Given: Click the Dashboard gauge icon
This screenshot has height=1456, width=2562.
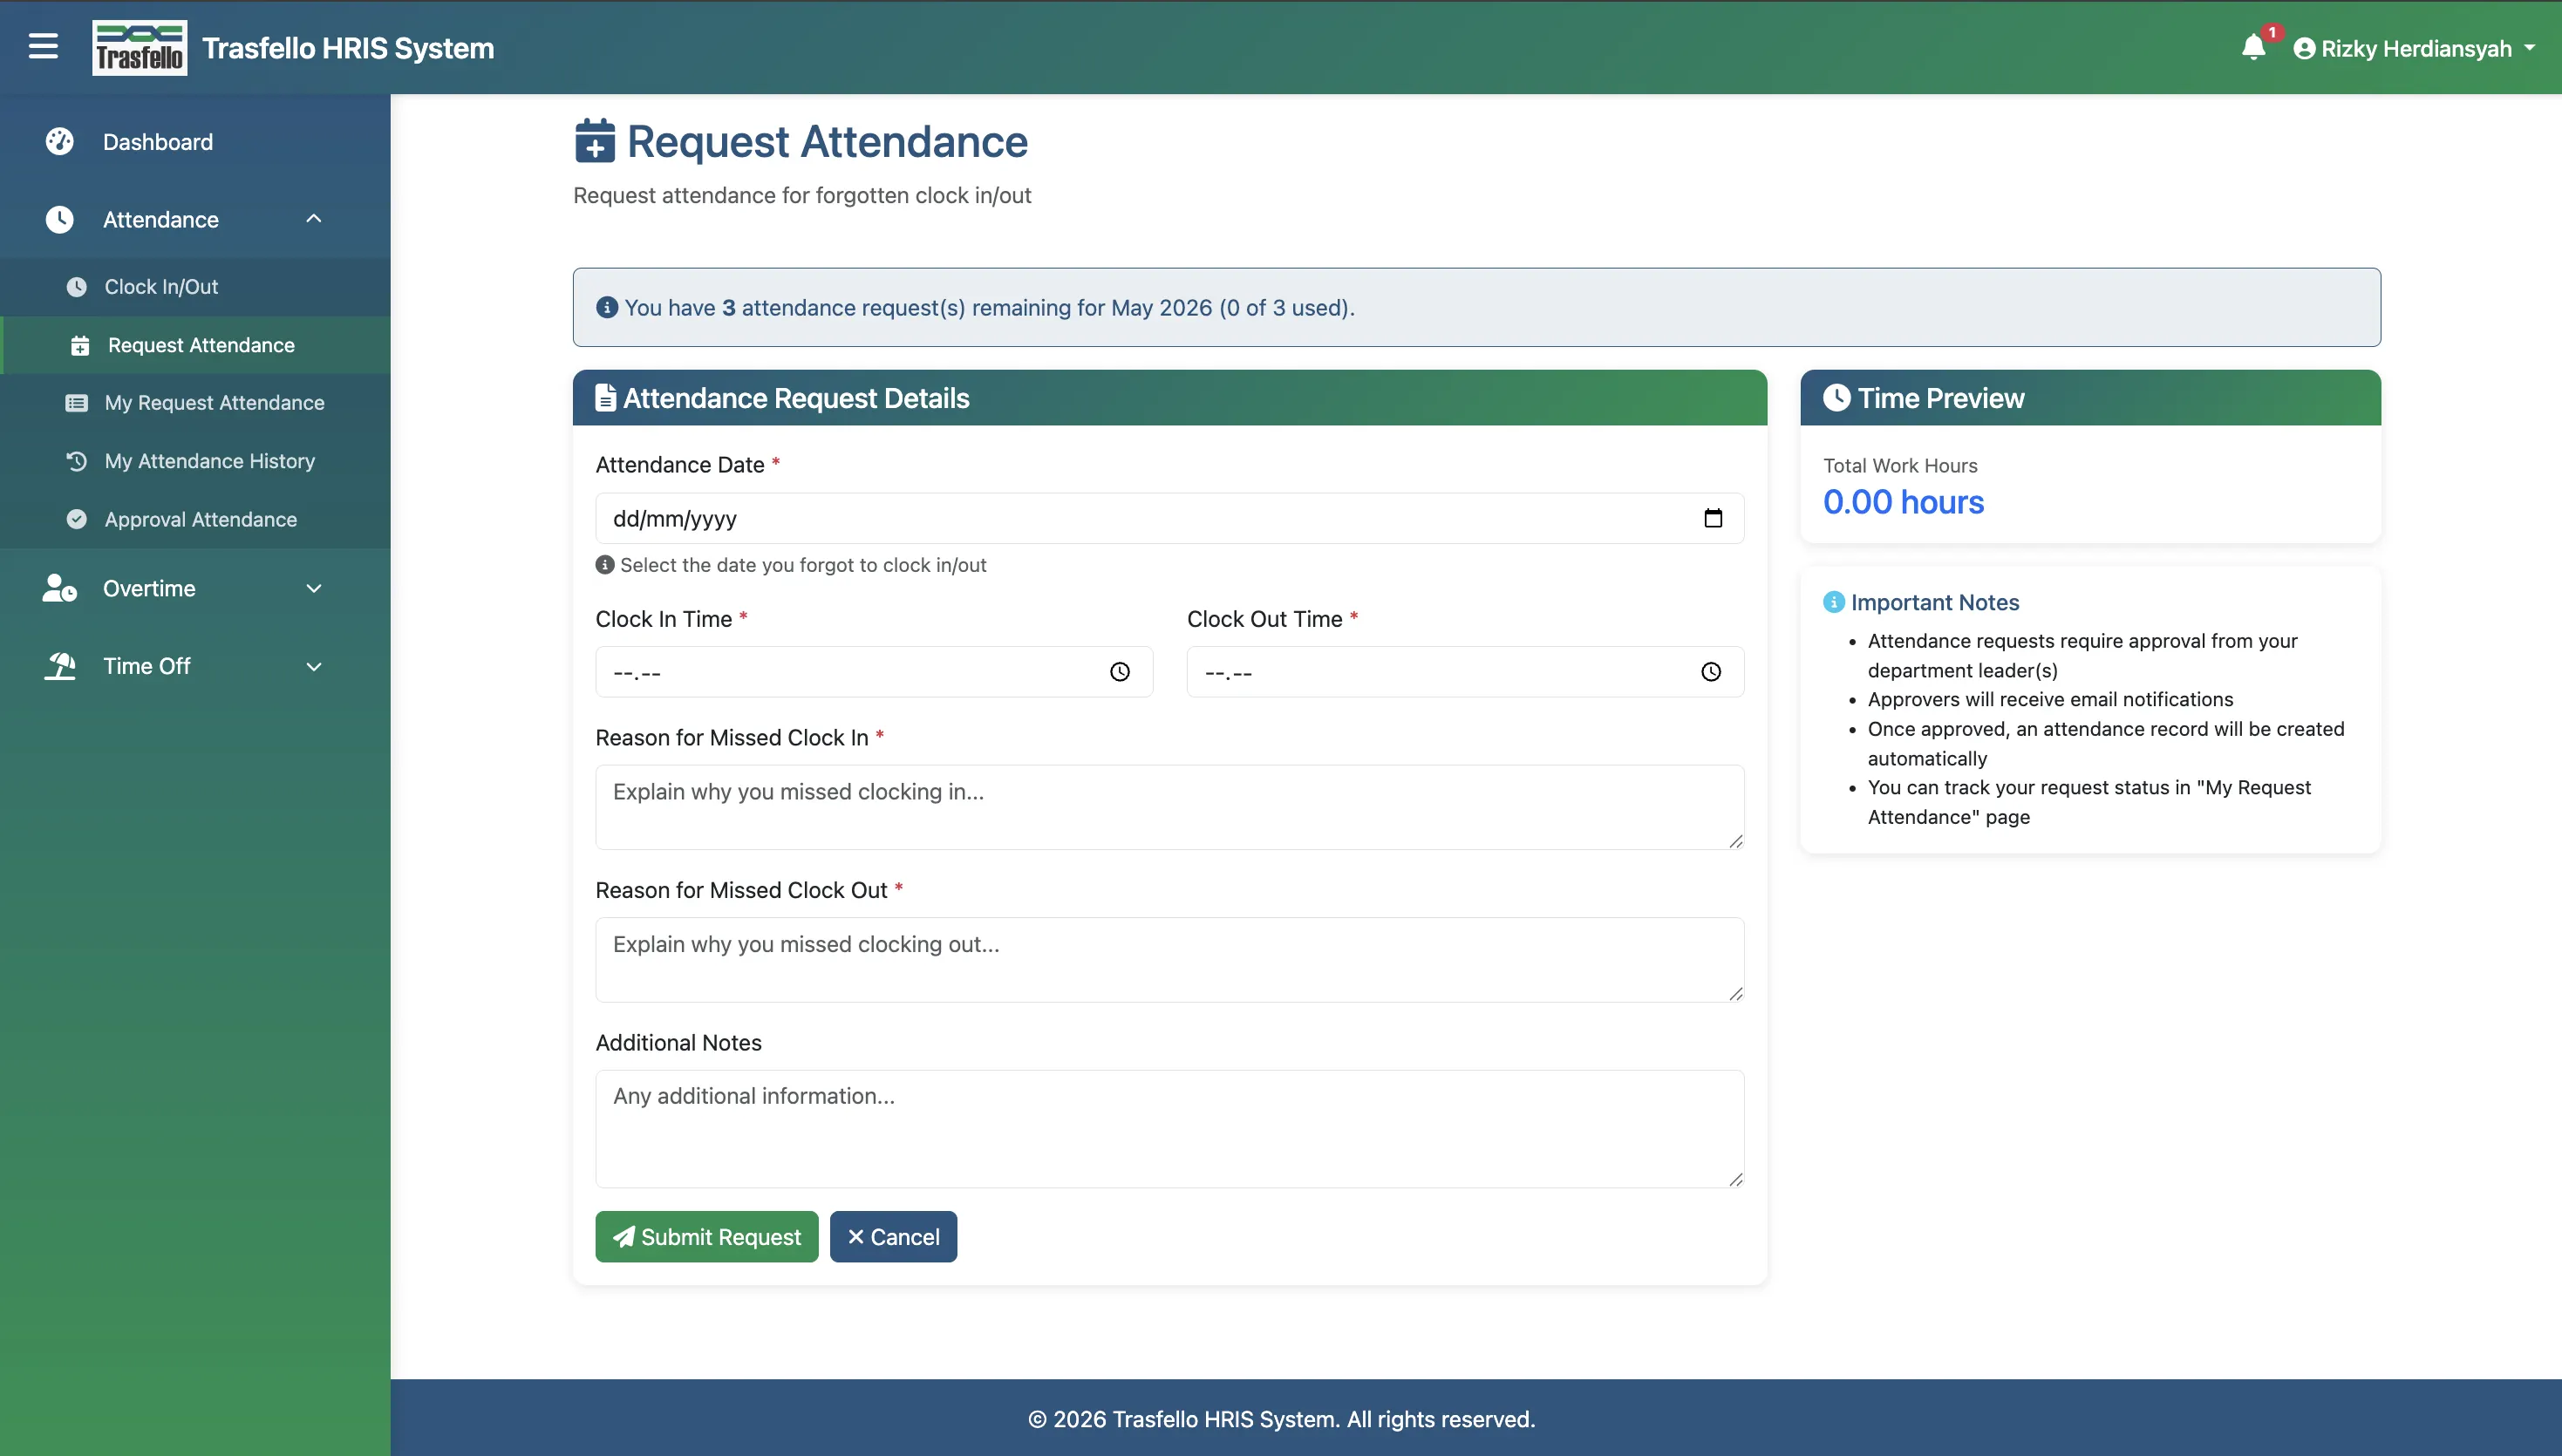Looking at the screenshot, I should [60, 142].
